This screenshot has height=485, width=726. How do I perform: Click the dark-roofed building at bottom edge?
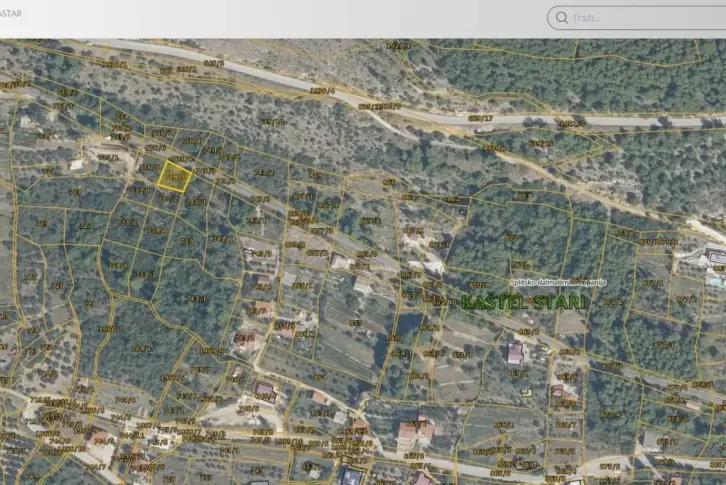click(352, 476)
